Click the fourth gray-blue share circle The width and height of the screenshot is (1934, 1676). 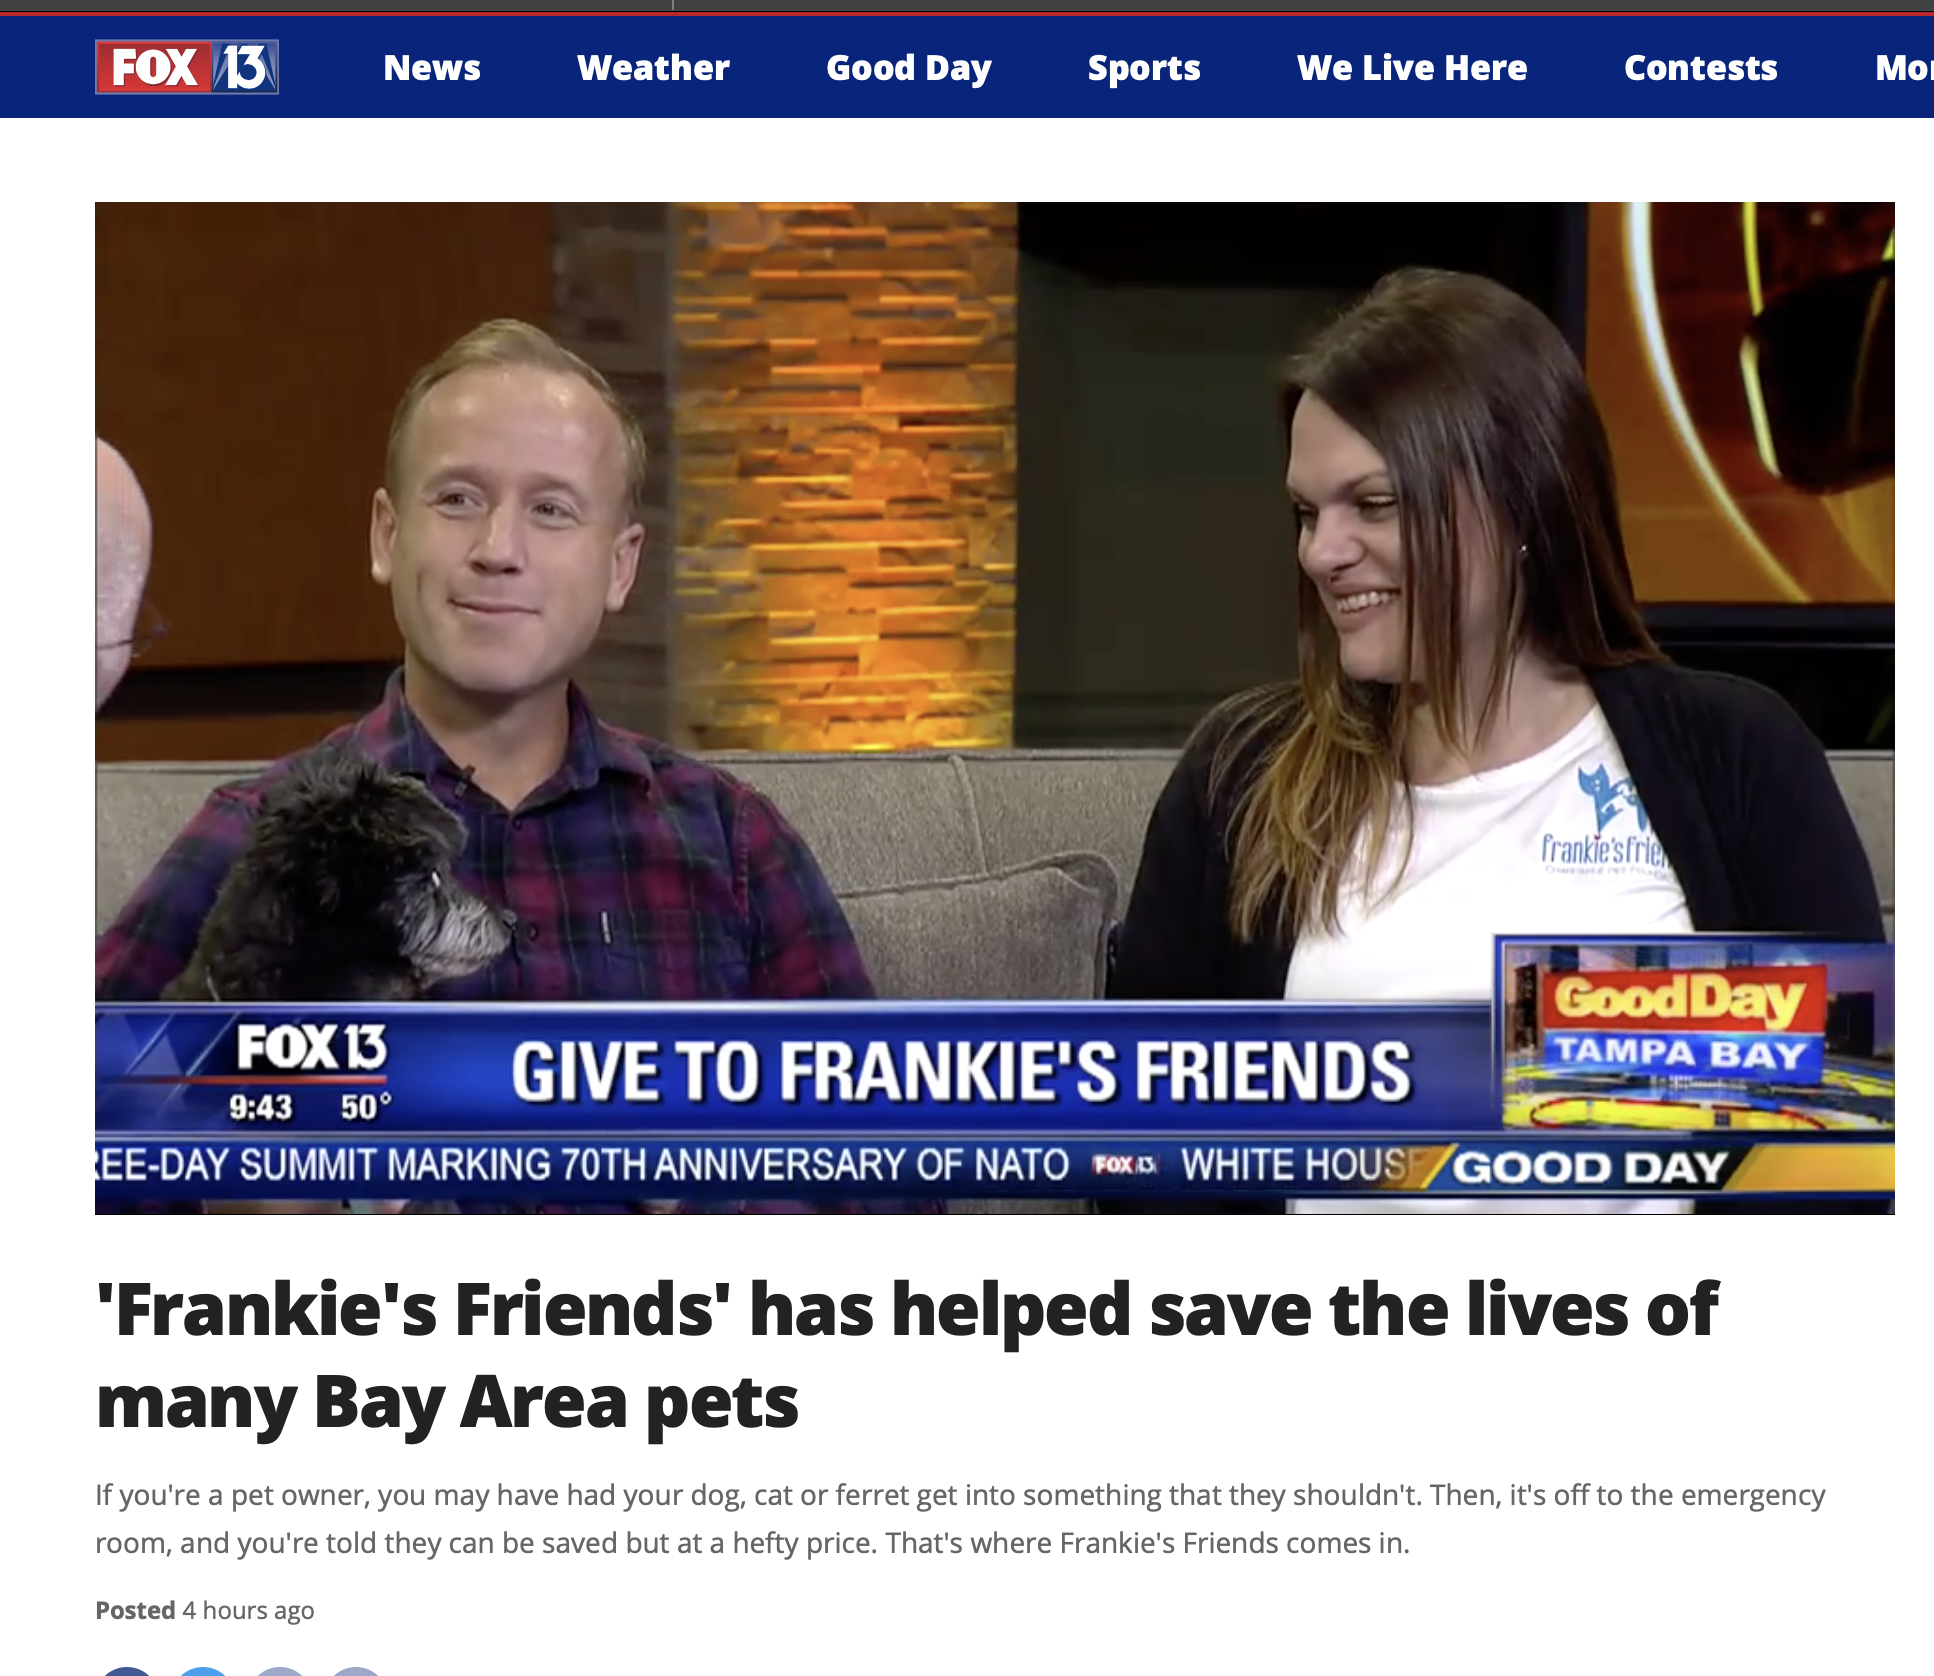coord(355,1671)
